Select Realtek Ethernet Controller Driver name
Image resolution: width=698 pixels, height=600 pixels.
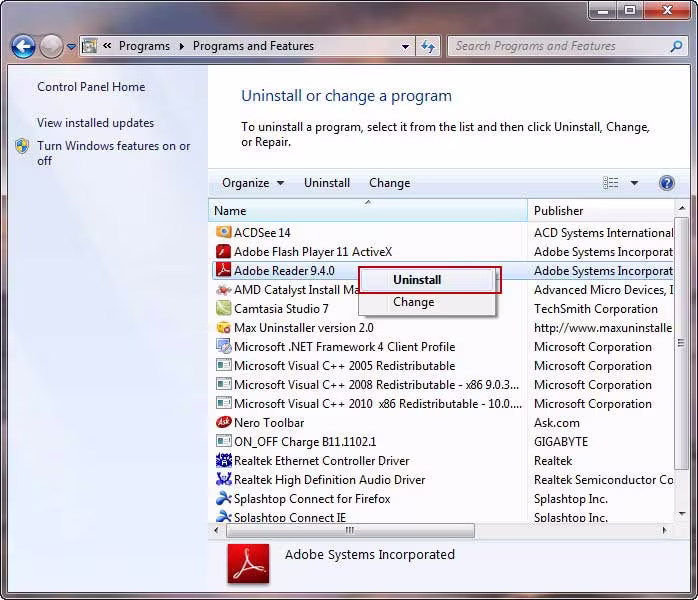(321, 461)
